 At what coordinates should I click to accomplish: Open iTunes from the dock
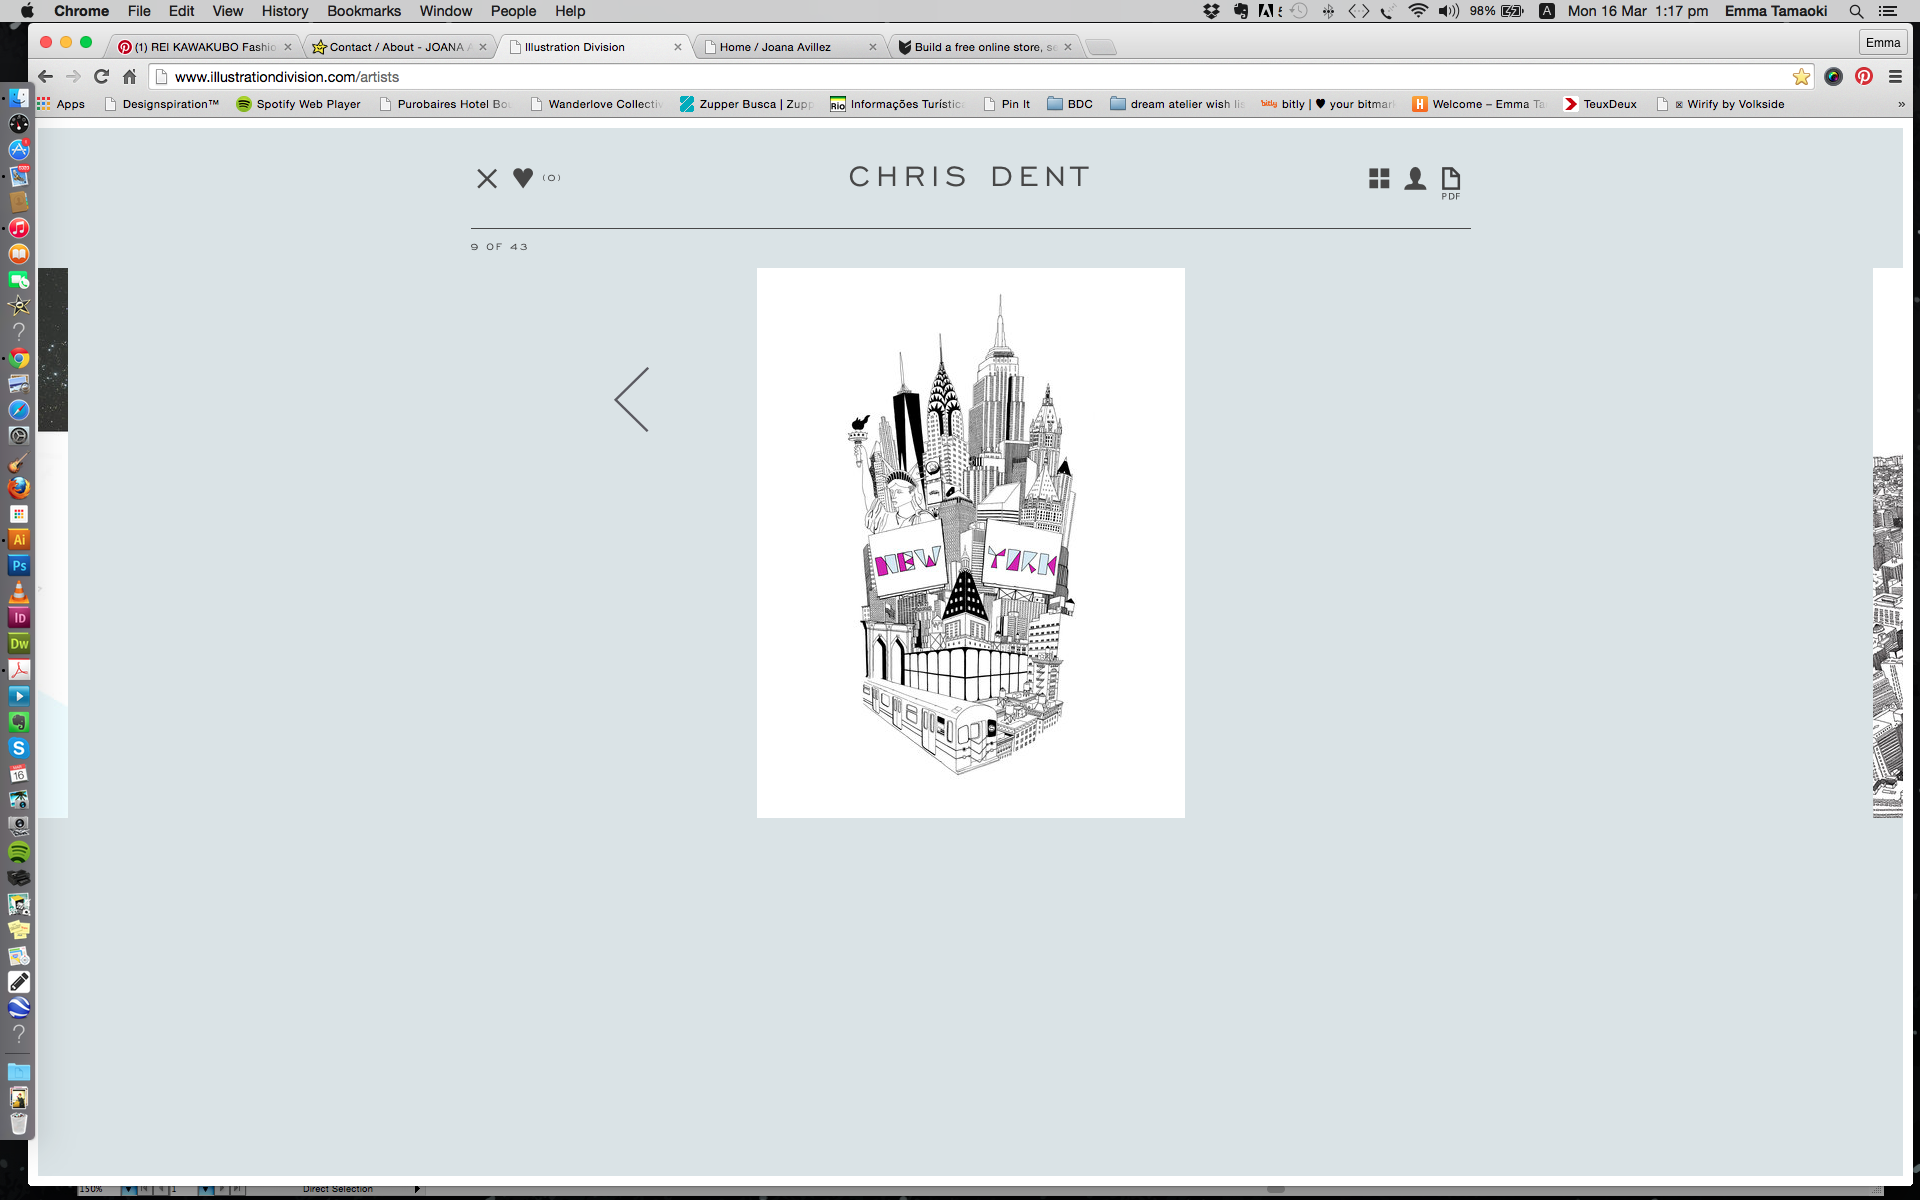click(x=19, y=228)
